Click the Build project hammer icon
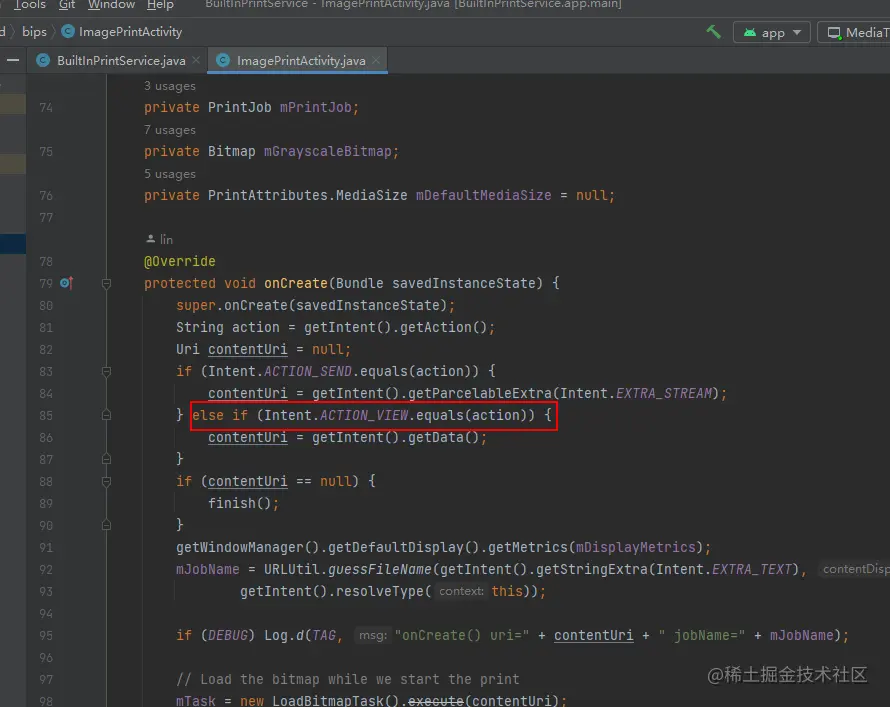 (713, 32)
